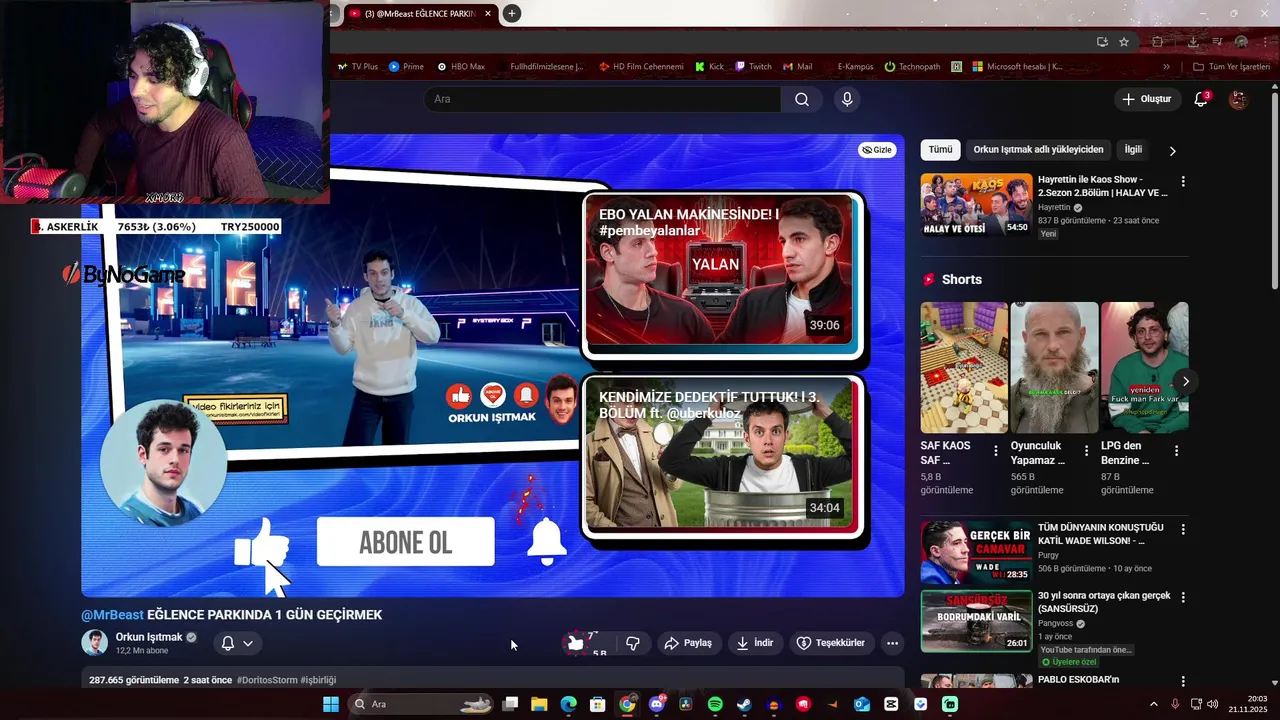Toggle the Orkun Işıtmak subscription notification bell

[x=228, y=643]
